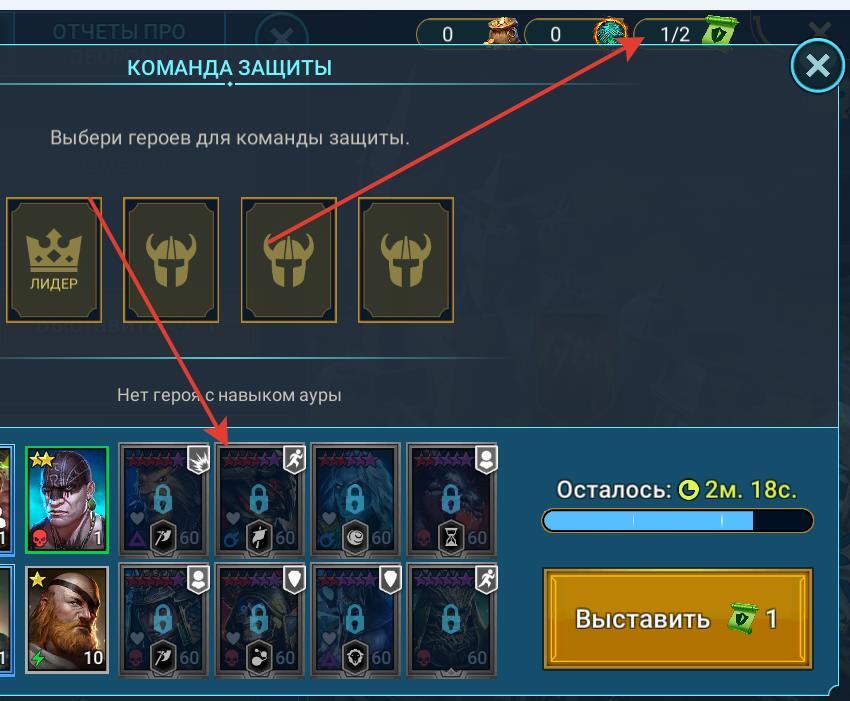The width and height of the screenshot is (850, 701).
Task: Select the second helmet hero slot
Action: [x=171, y=260]
